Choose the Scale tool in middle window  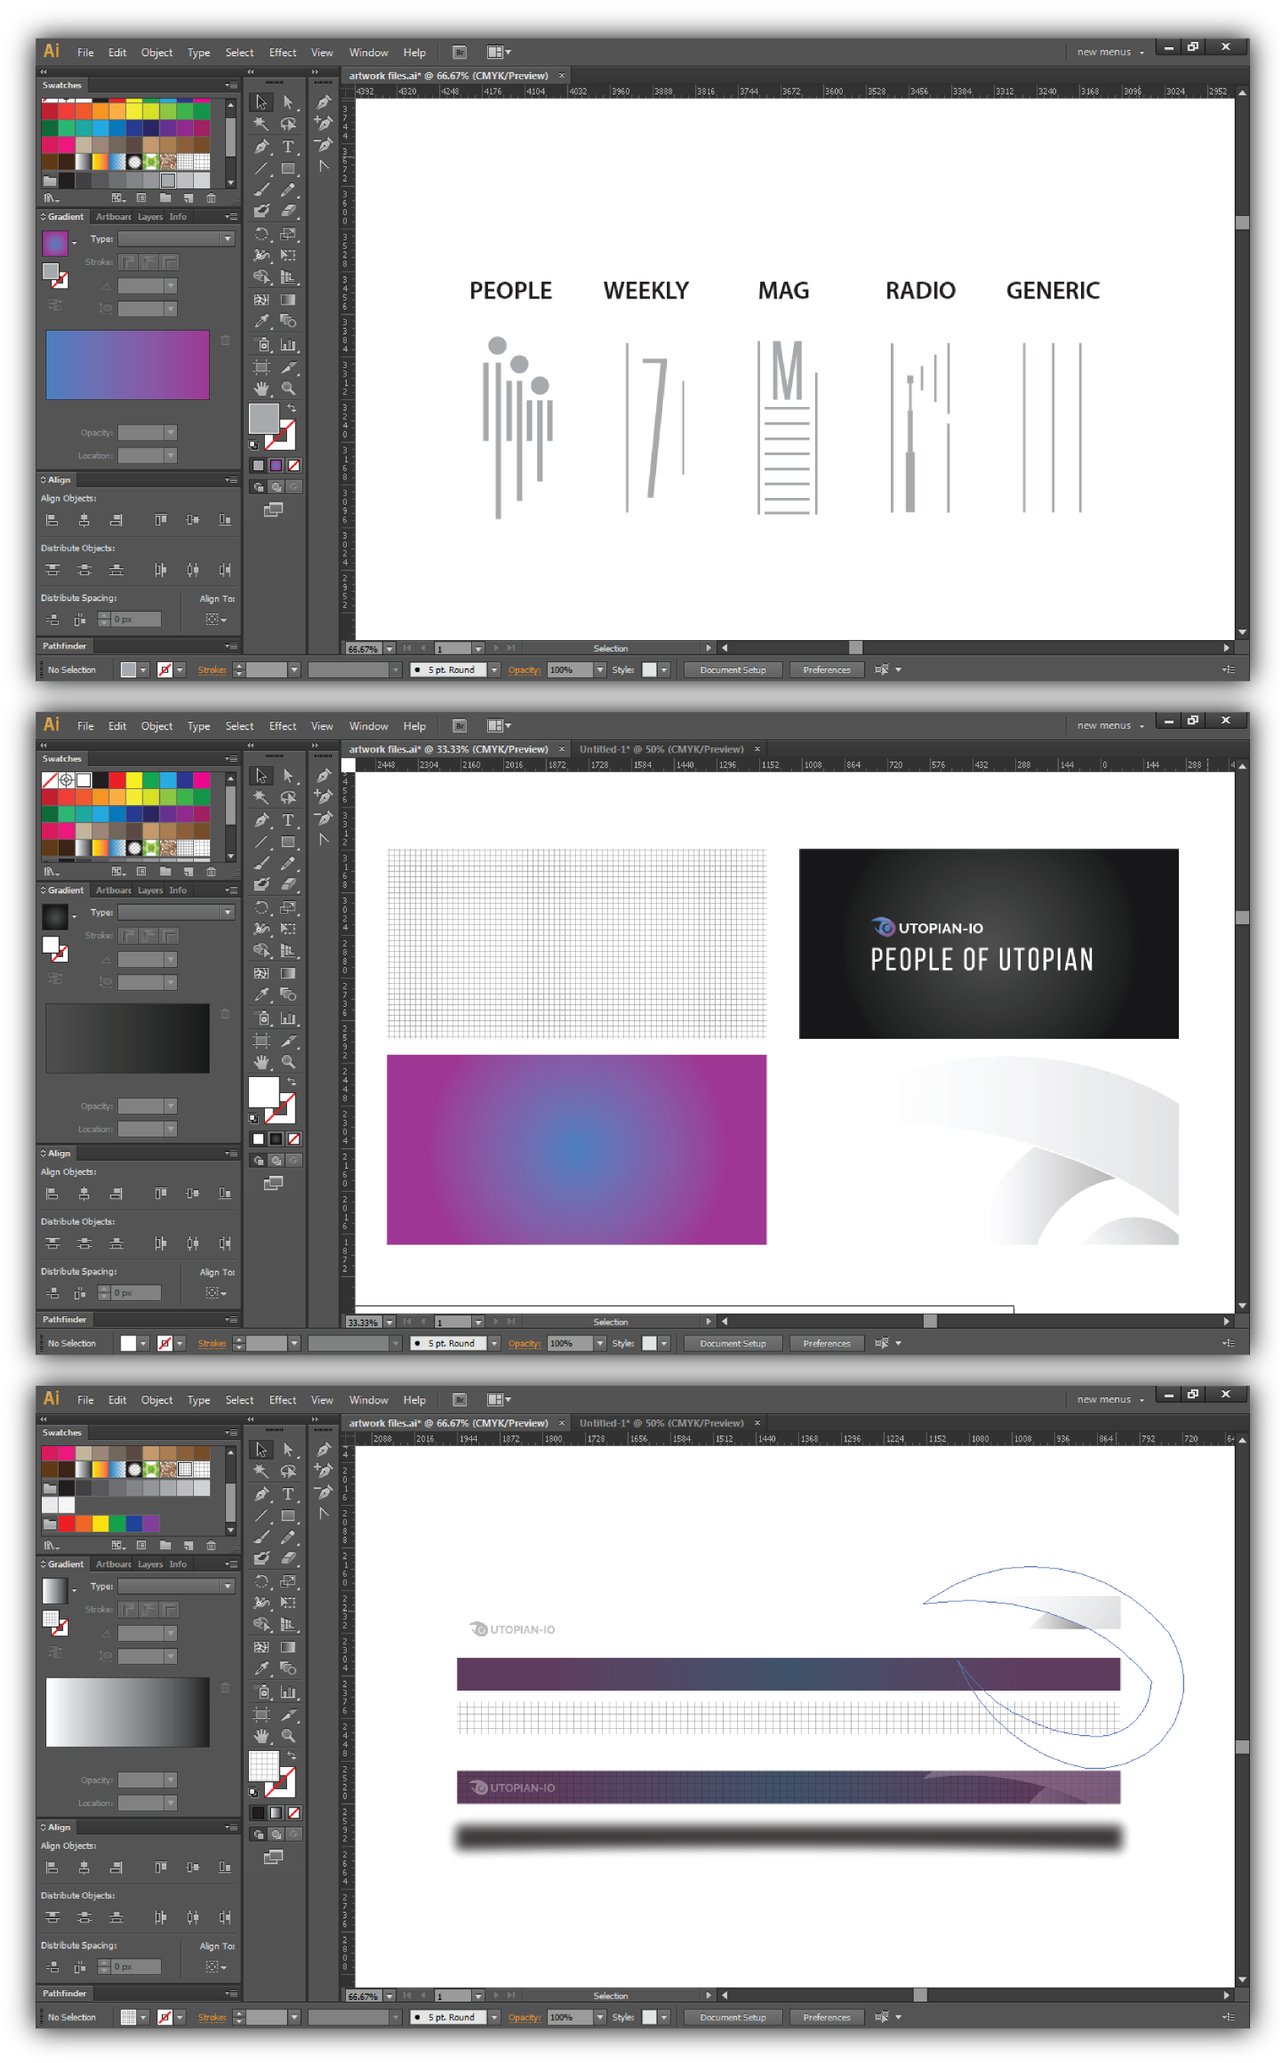pyautogui.click(x=288, y=907)
